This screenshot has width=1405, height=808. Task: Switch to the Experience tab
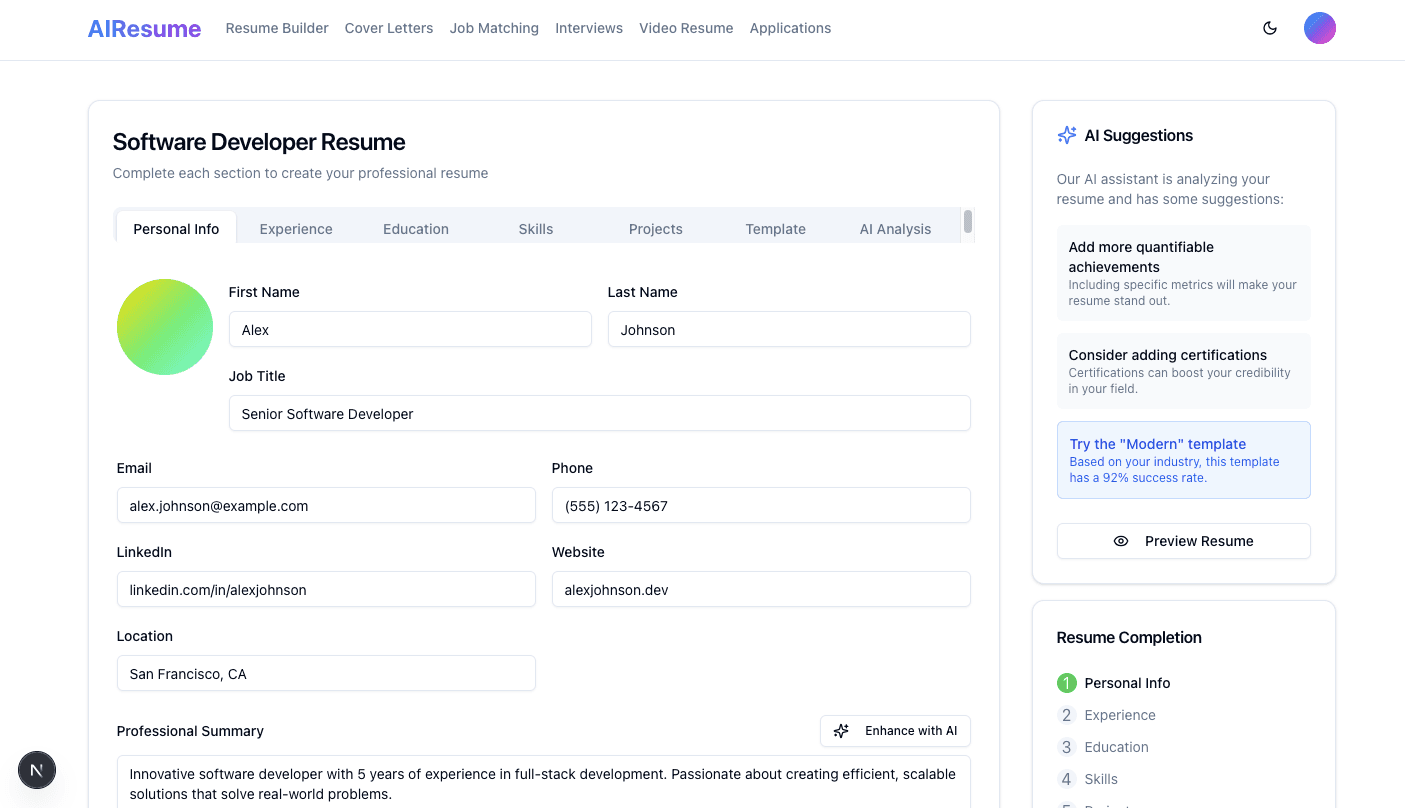(x=295, y=228)
